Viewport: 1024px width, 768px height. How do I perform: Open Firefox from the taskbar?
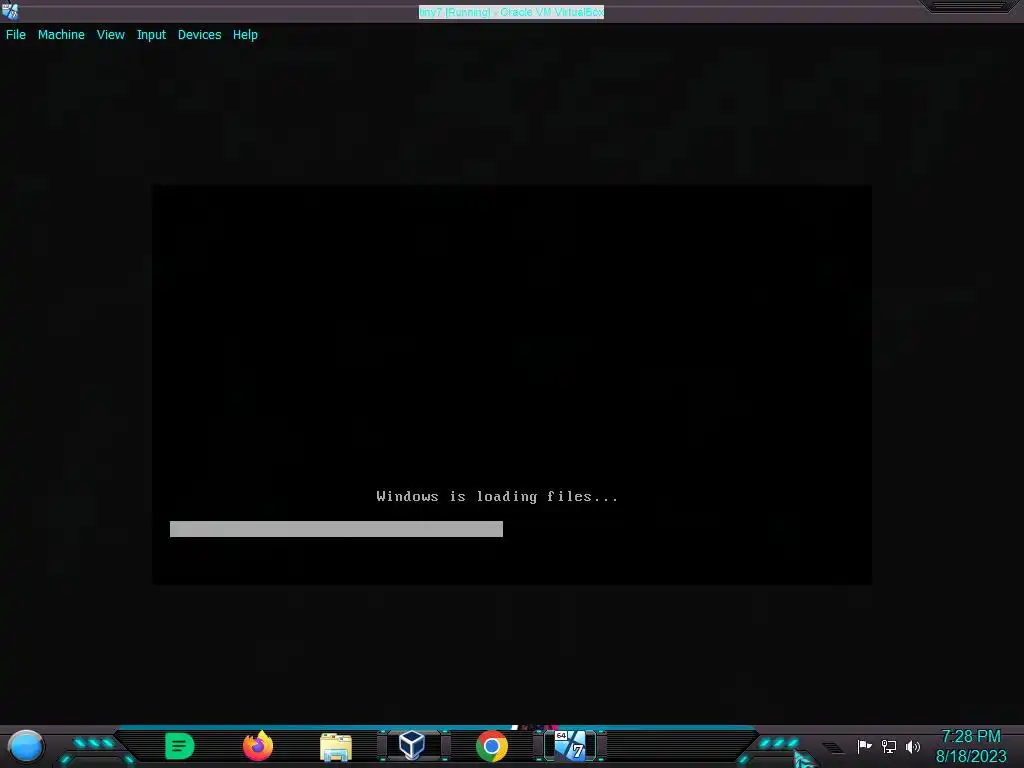coord(258,746)
